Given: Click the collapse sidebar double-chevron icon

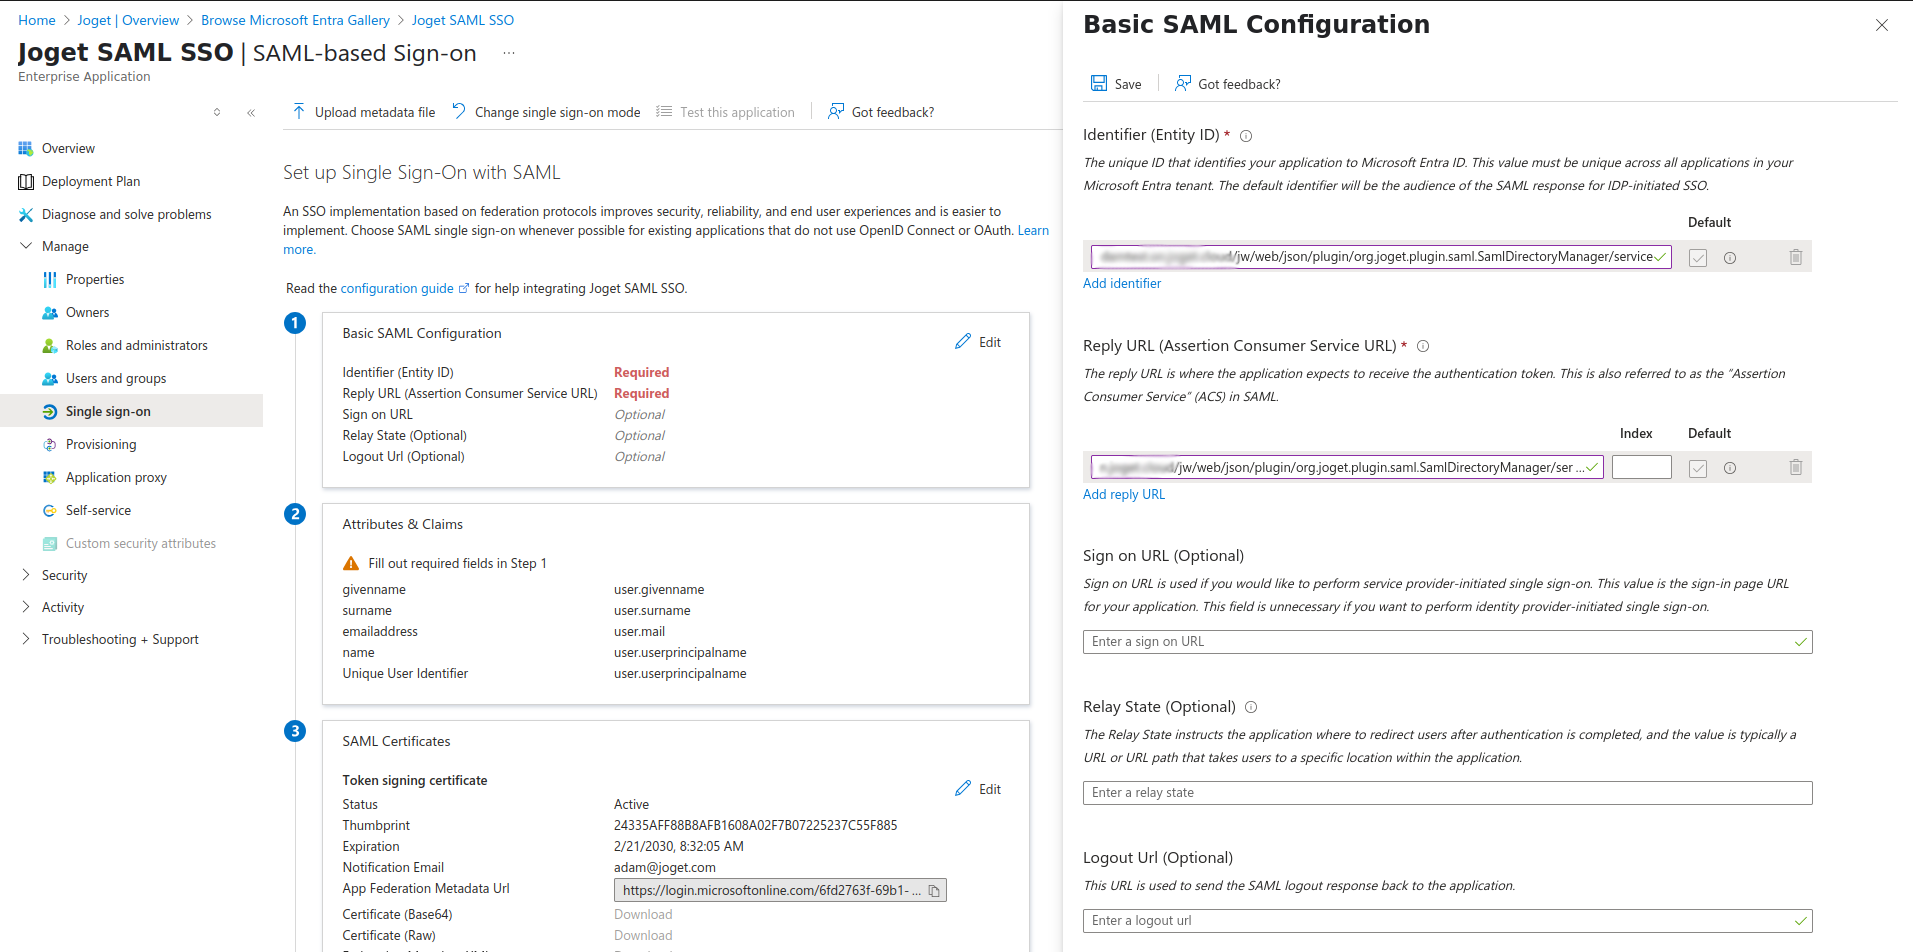Looking at the screenshot, I should click(251, 113).
